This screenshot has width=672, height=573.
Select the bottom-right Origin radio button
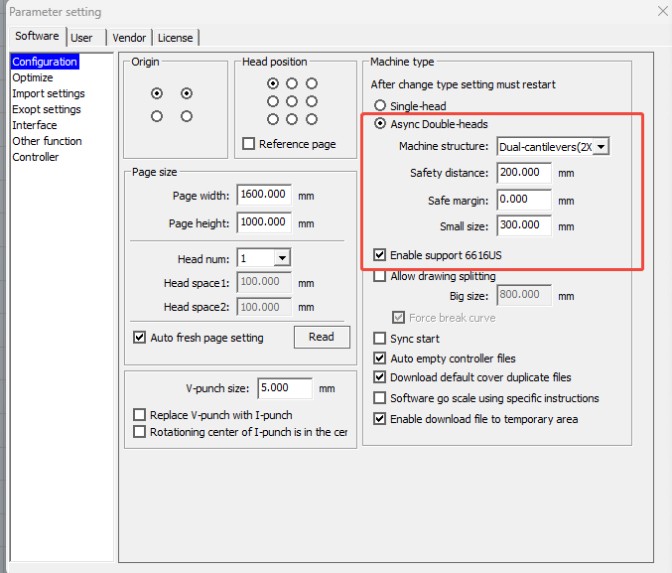click(x=186, y=116)
